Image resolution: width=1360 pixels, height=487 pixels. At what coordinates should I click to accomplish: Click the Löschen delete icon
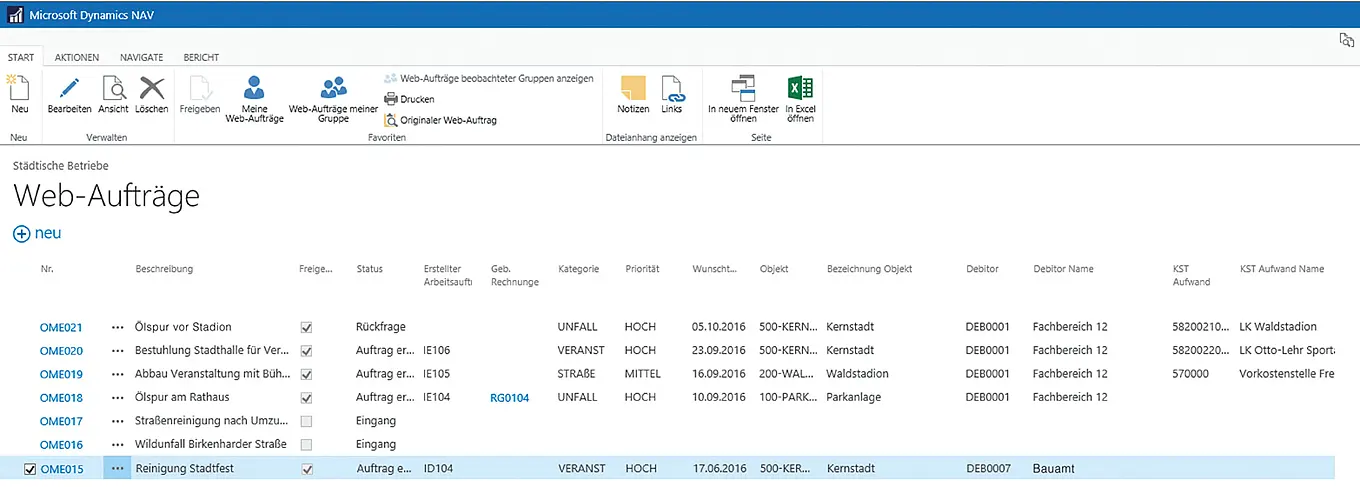(152, 88)
